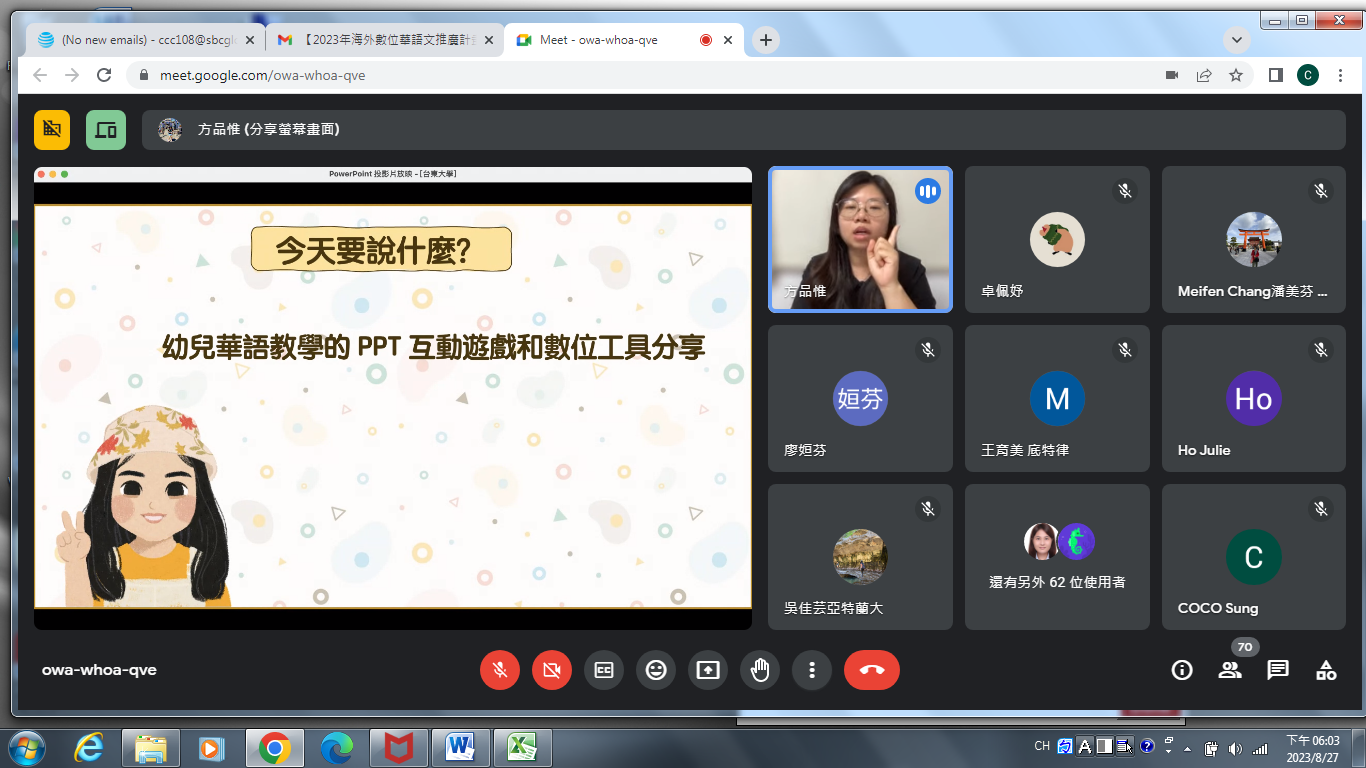This screenshot has height=768, width=1366.
Task: Click the 還有另外 62 位使用者 tile
Action: coord(1057,557)
